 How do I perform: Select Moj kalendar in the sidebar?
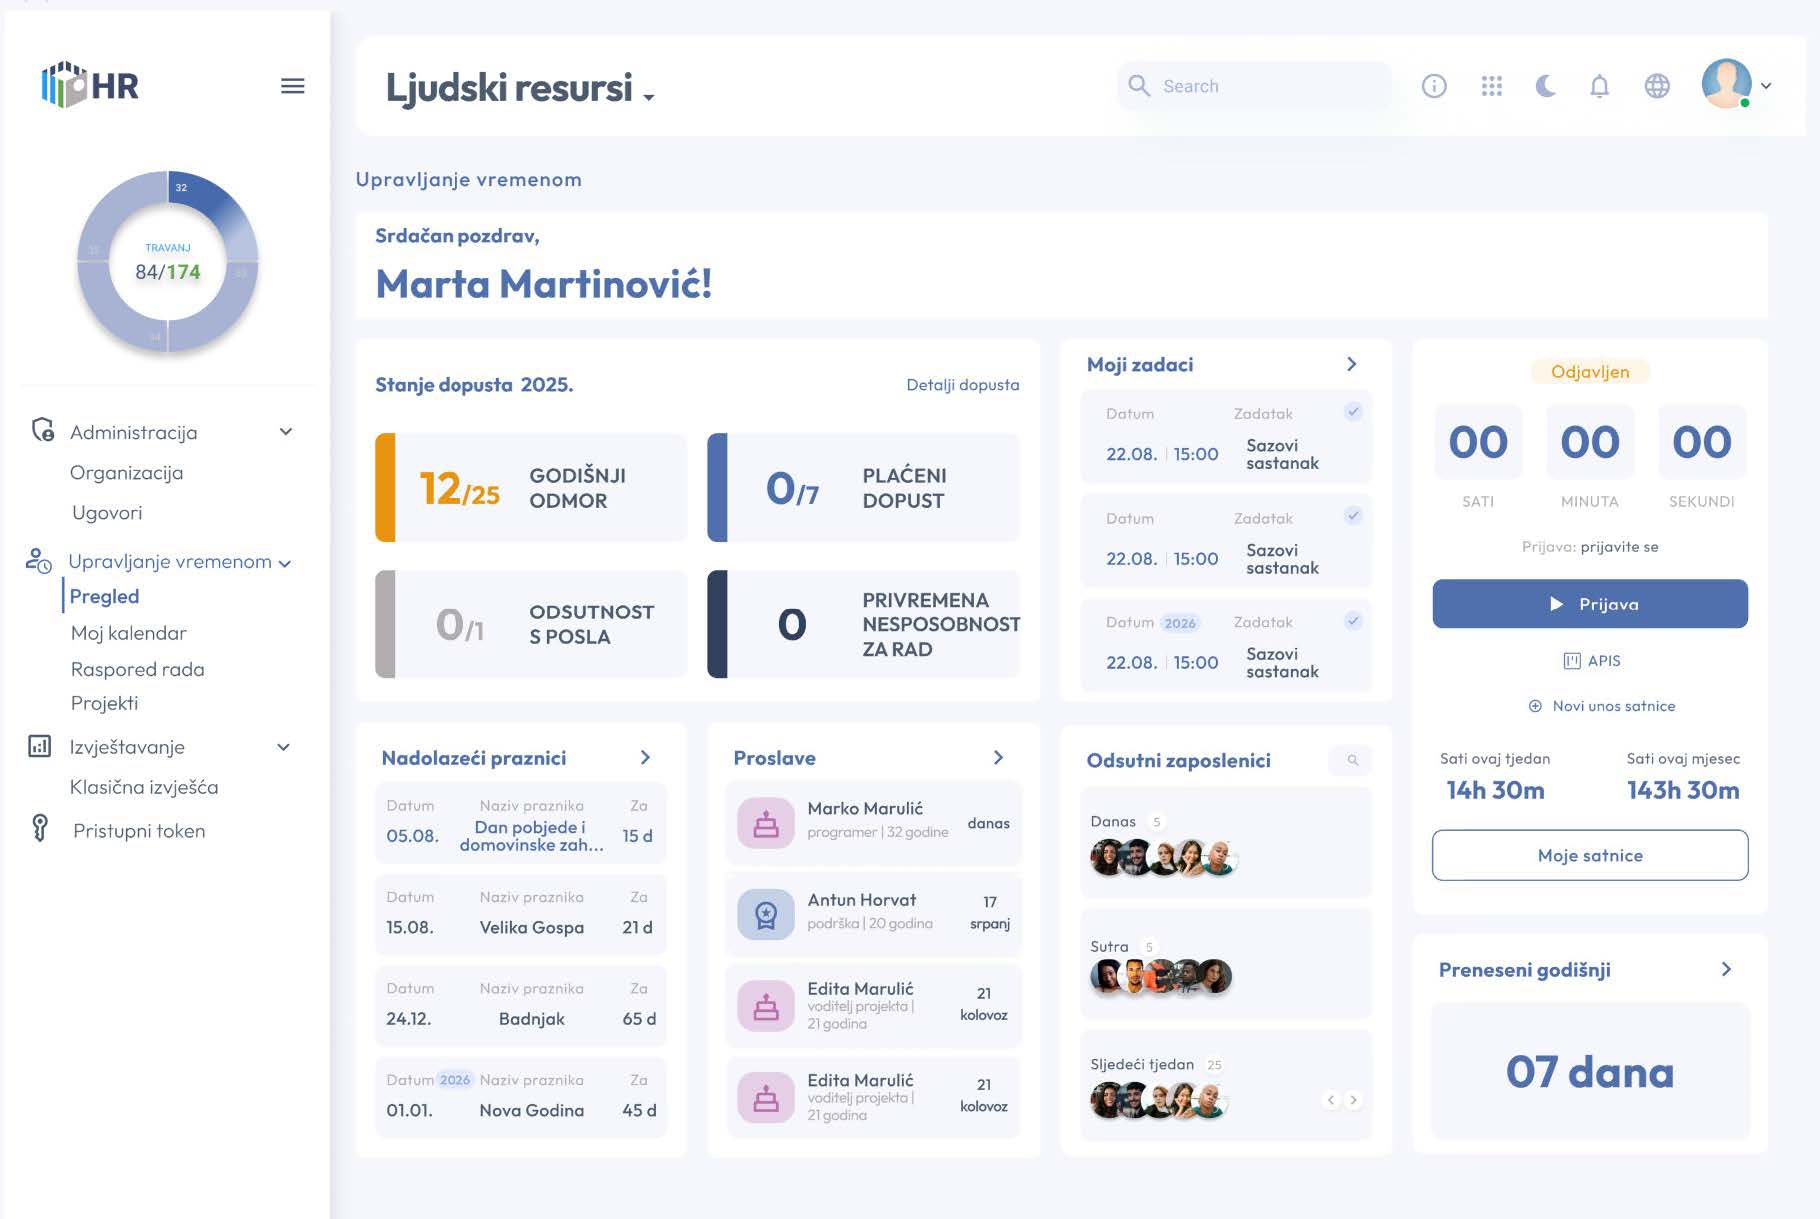[x=127, y=632]
